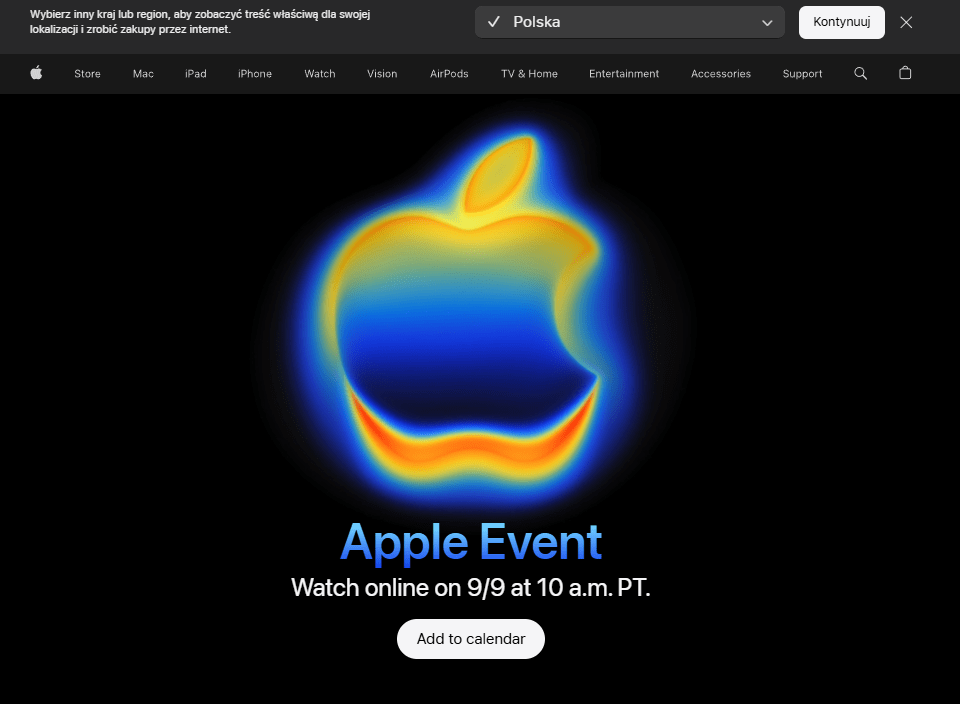The image size is (960, 704).
Task: Open the AirPods menu
Action: point(449,73)
